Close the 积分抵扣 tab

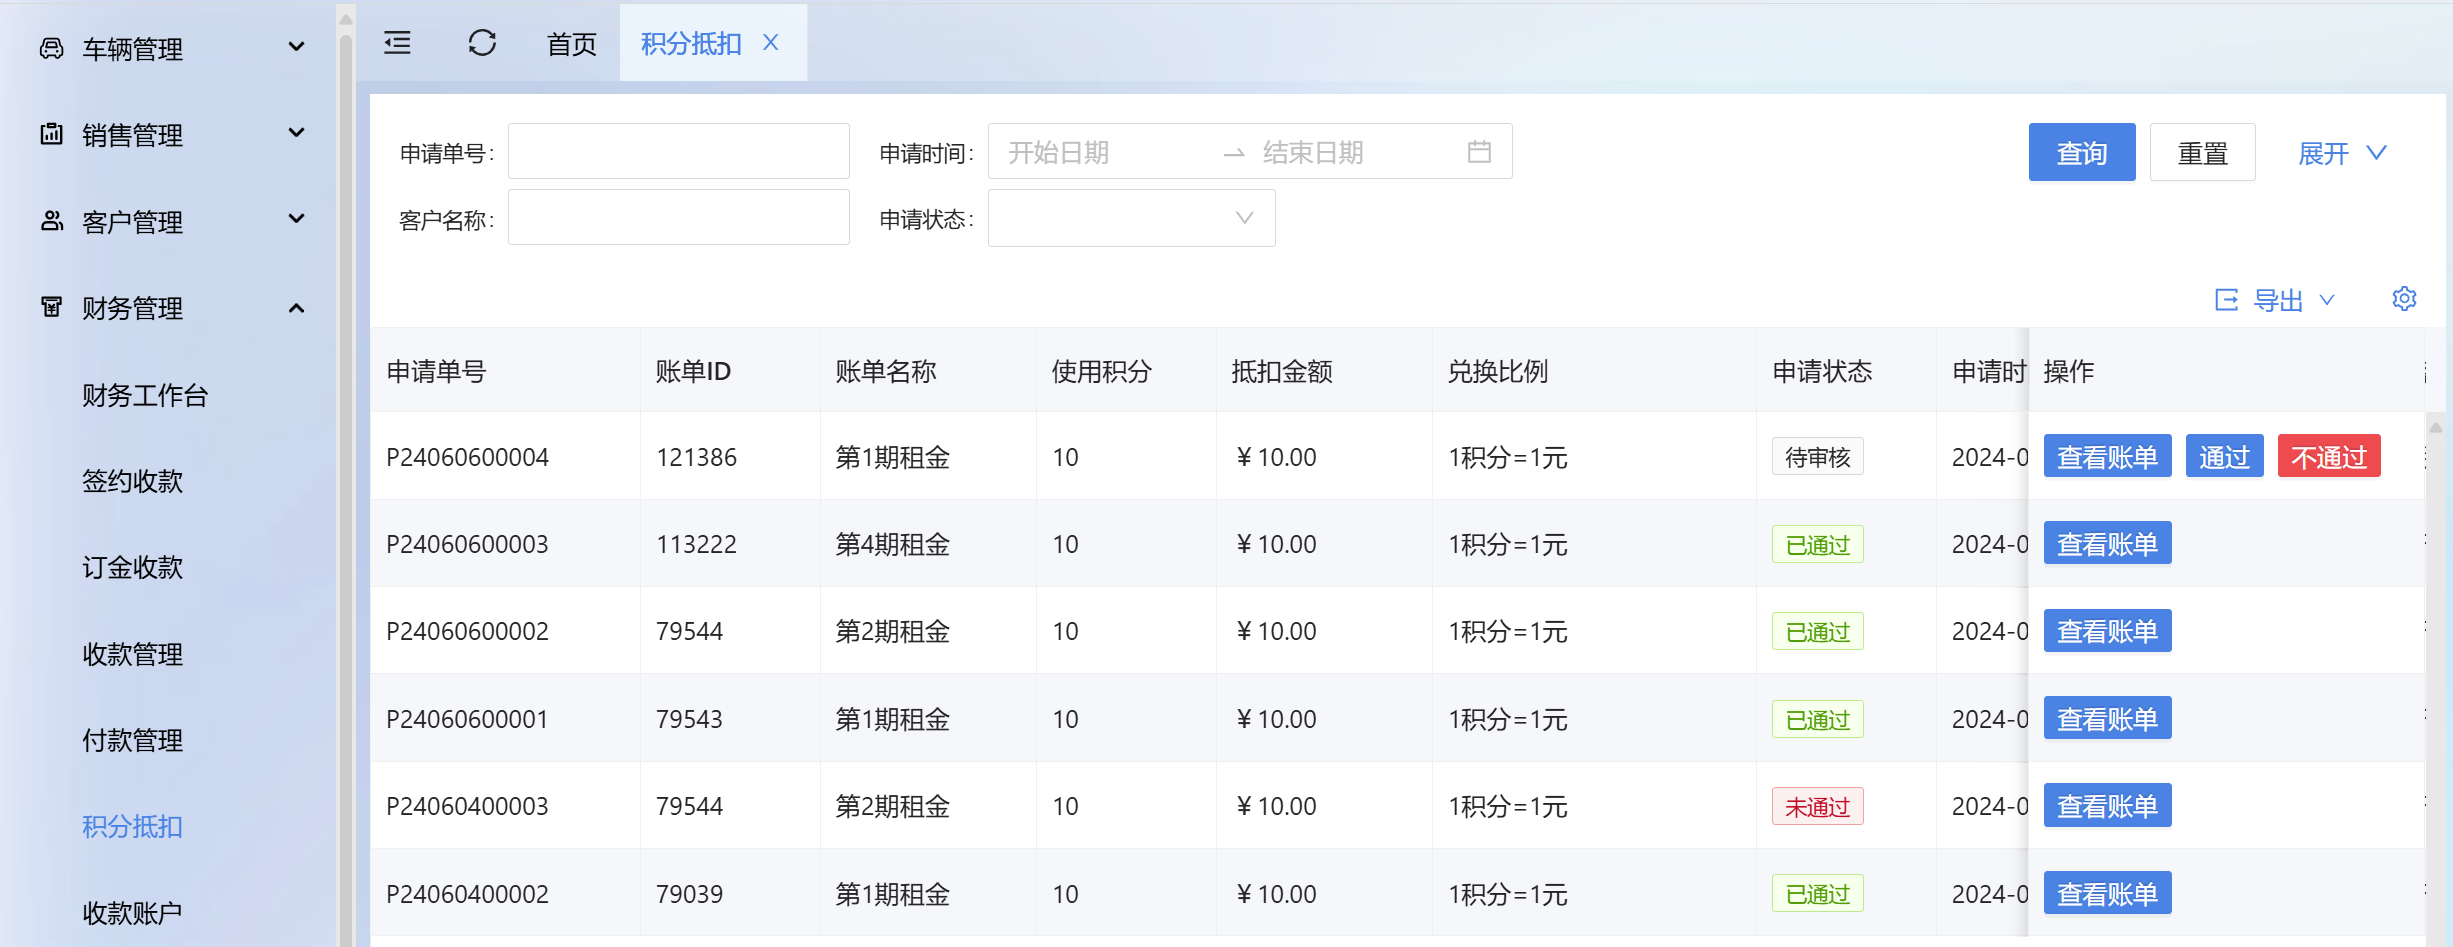coord(771,43)
